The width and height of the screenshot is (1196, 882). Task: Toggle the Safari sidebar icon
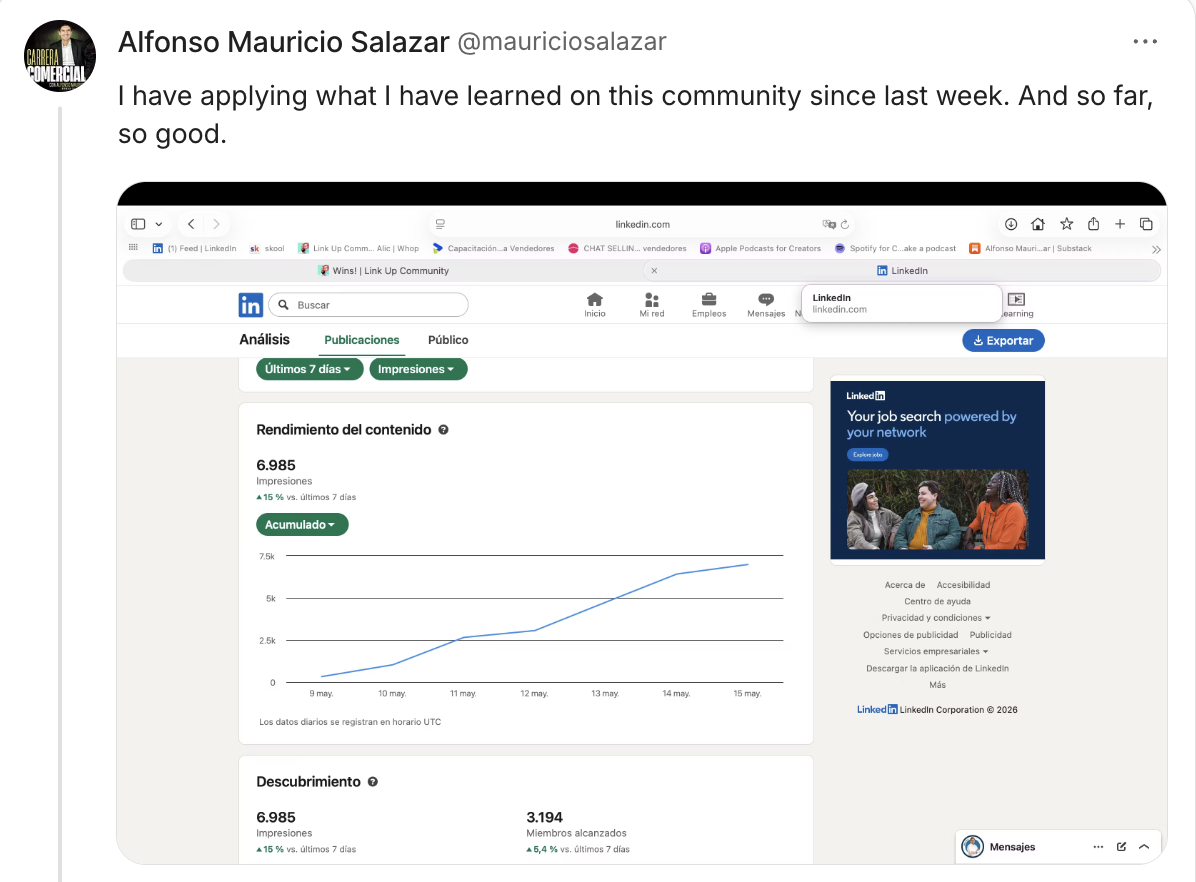tap(138, 224)
